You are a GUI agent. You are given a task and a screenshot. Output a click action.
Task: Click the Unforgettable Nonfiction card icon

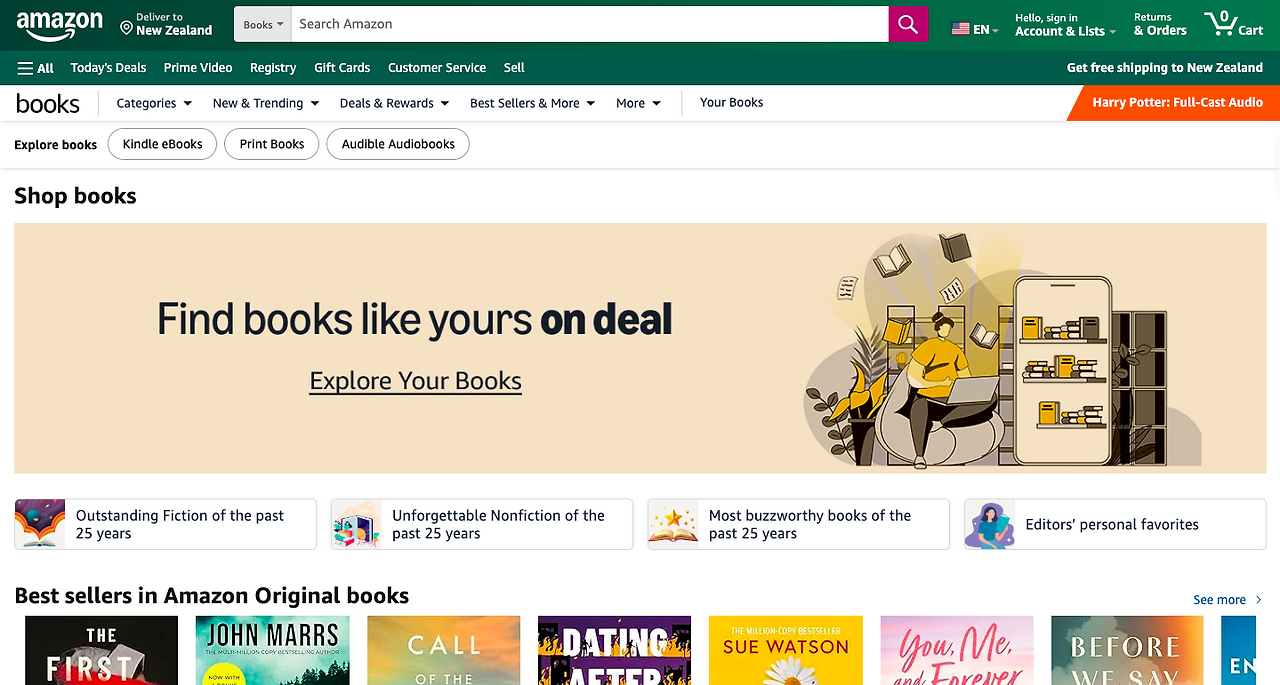(357, 524)
